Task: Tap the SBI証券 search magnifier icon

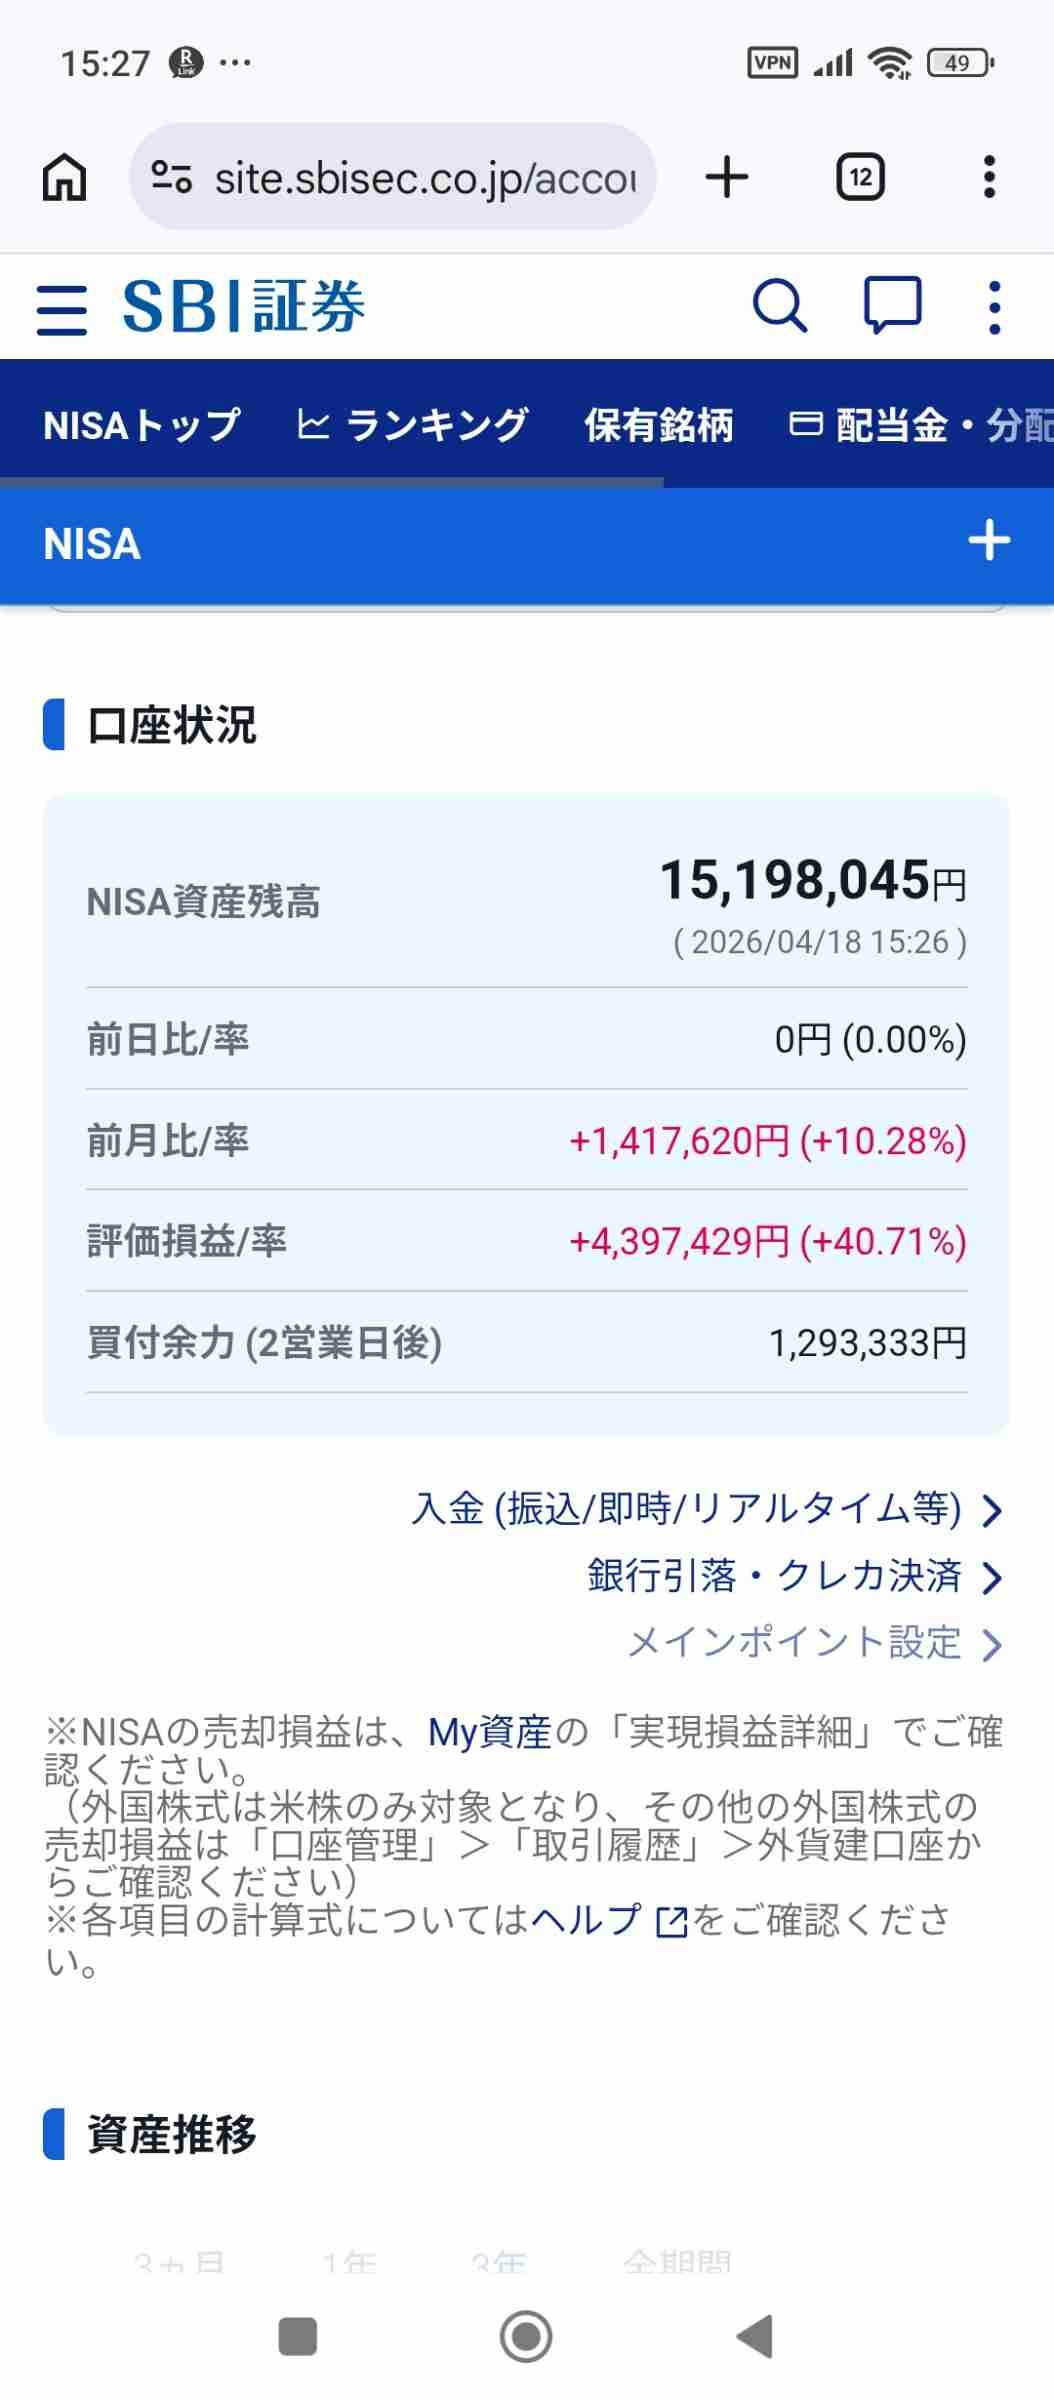Action: tap(779, 306)
